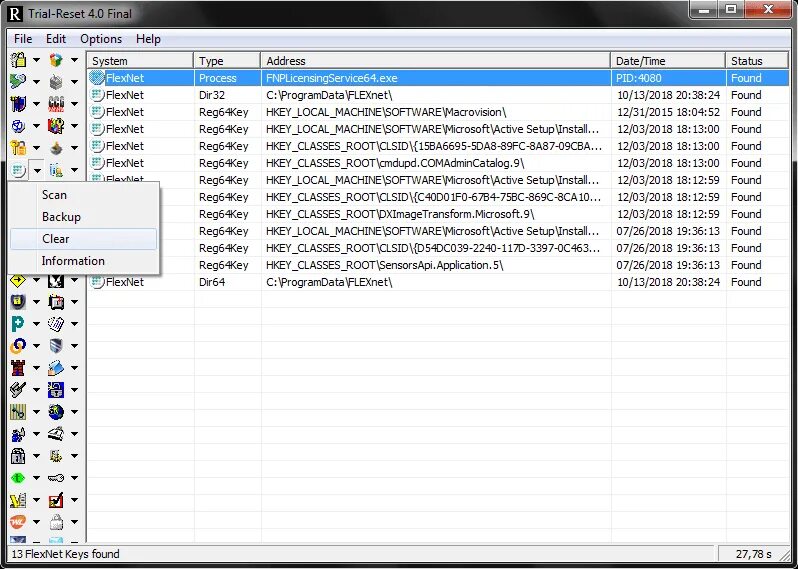The image size is (798, 569).
Task: Select the red CCG icon
Action: (x=56, y=104)
